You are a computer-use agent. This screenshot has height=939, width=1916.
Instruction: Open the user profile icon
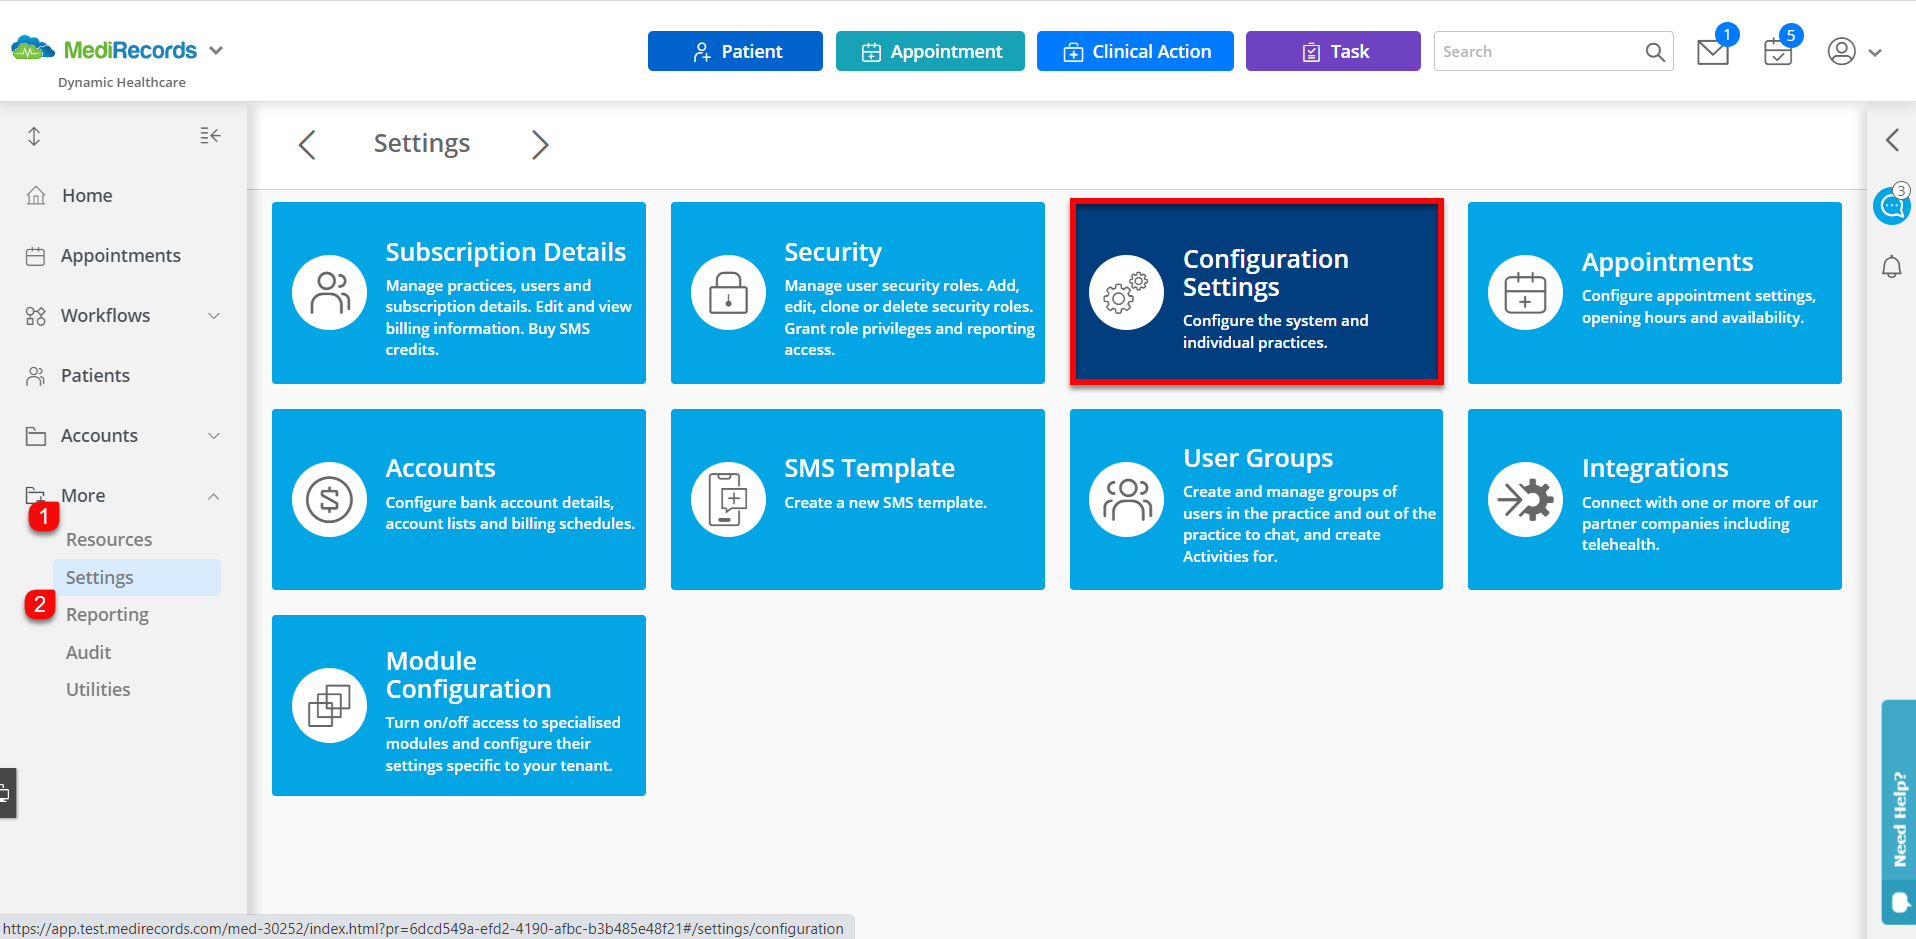point(1841,51)
